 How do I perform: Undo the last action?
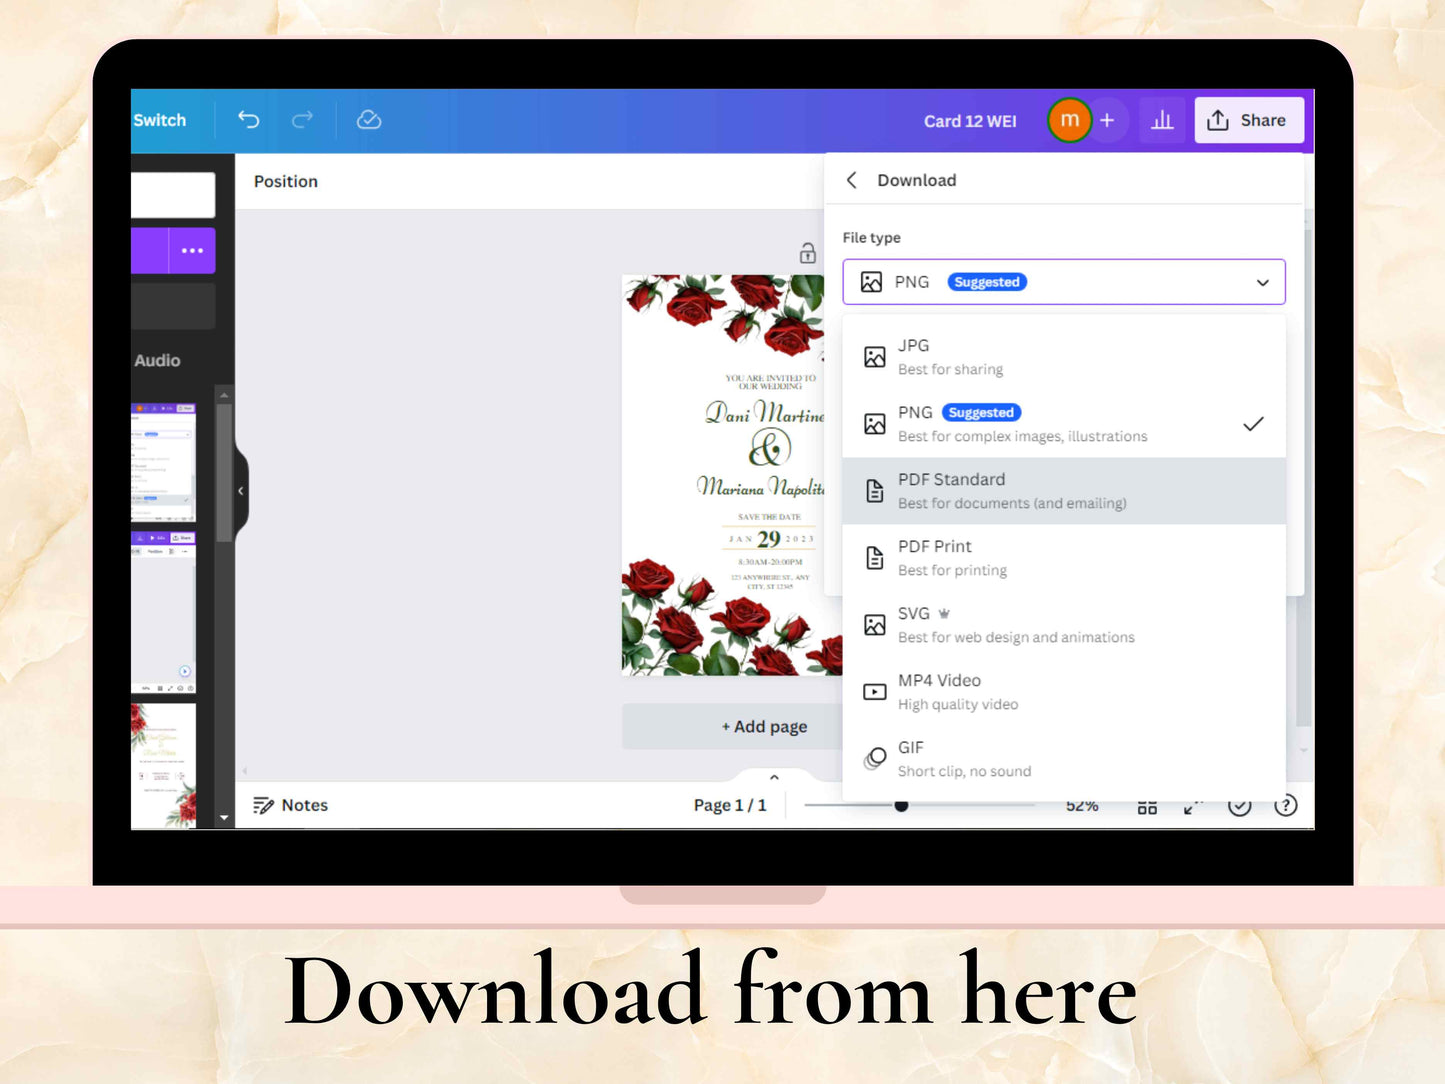pyautogui.click(x=249, y=120)
